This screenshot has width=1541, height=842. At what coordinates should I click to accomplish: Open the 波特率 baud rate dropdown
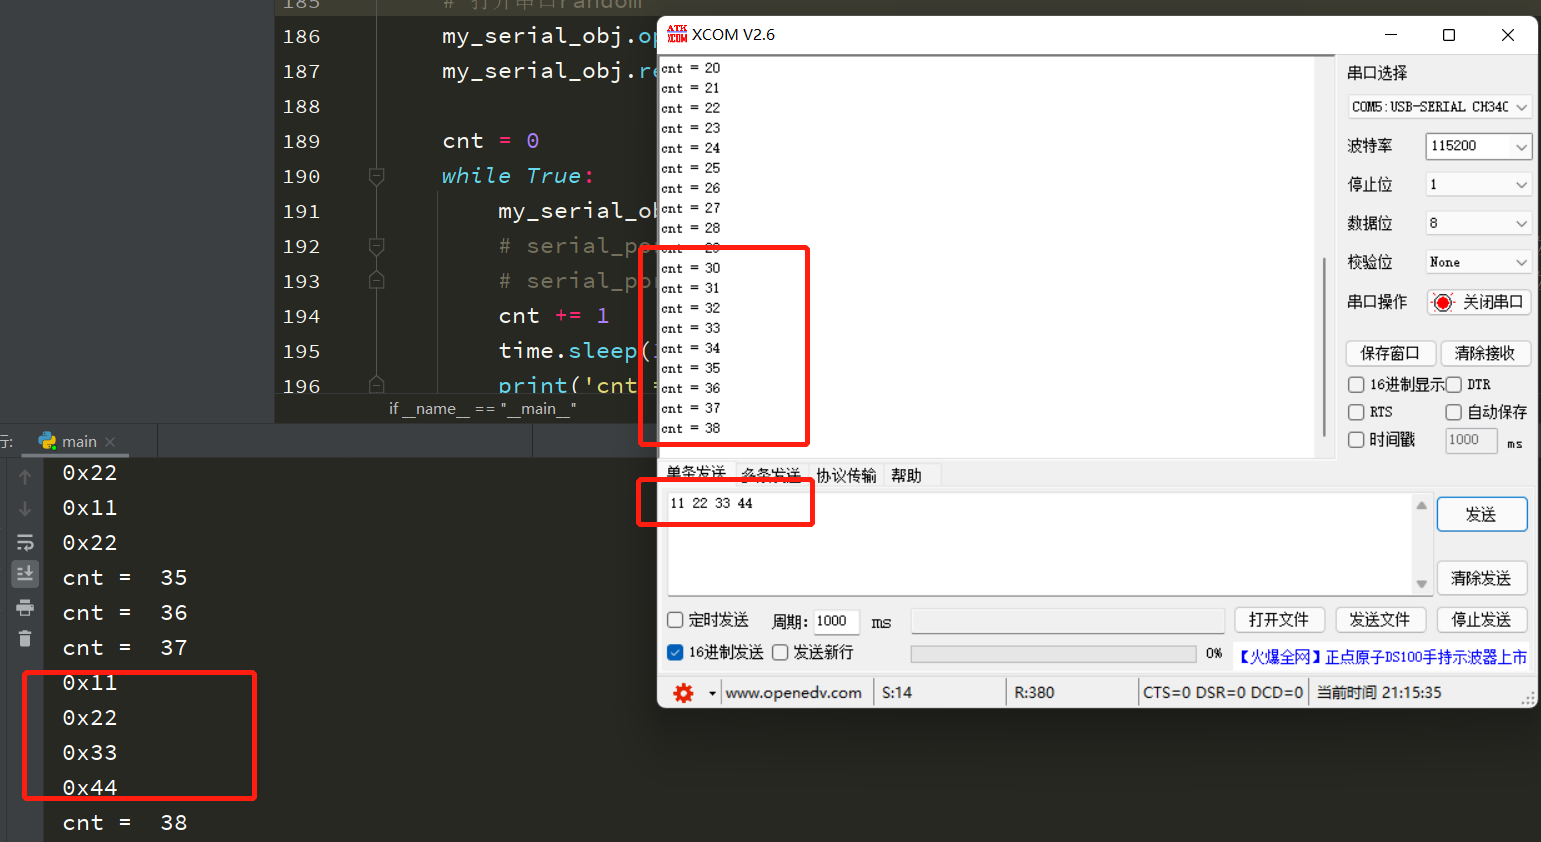1478,146
